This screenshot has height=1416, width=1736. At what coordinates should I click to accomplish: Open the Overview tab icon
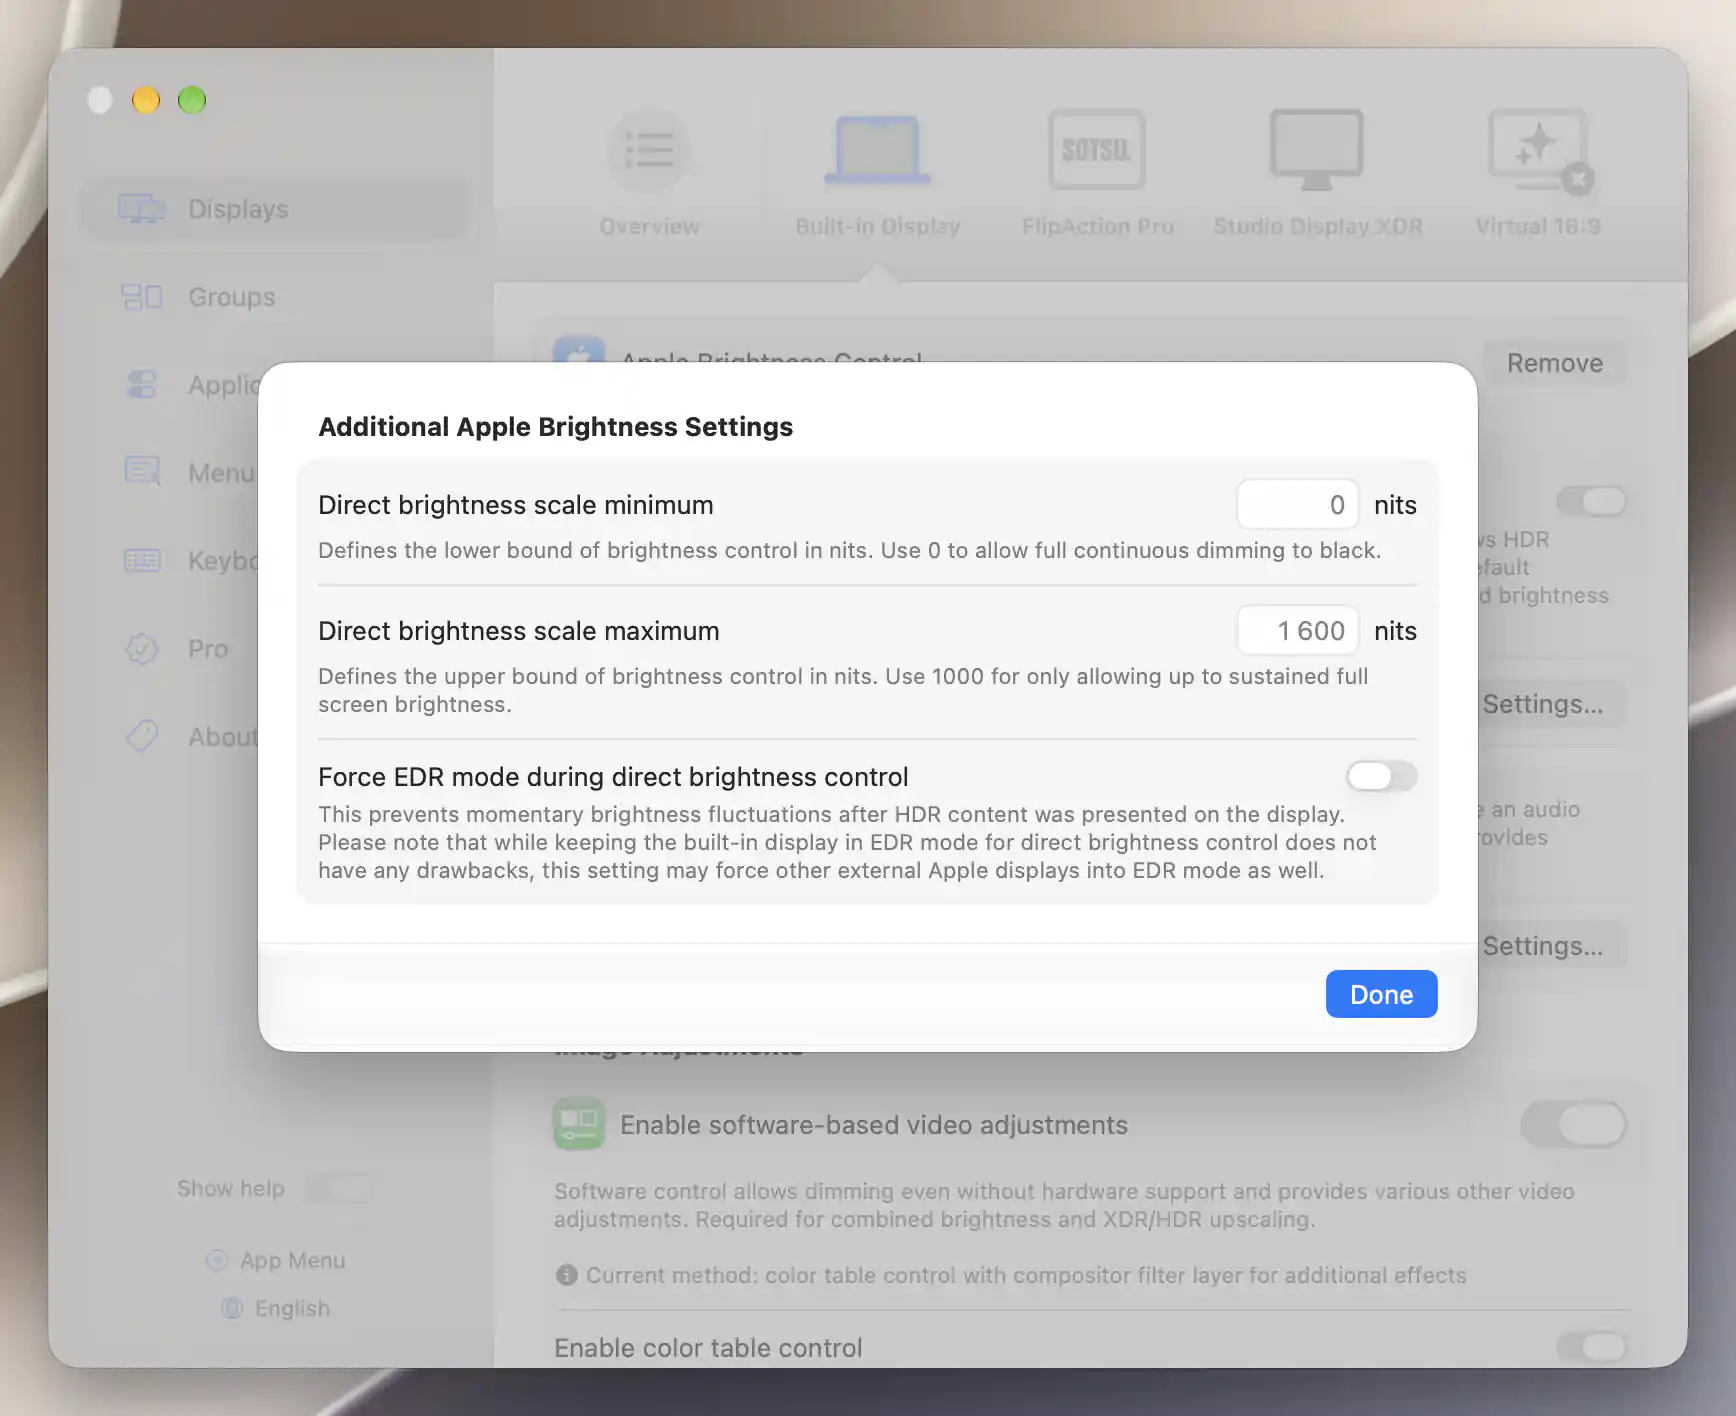coord(649,150)
